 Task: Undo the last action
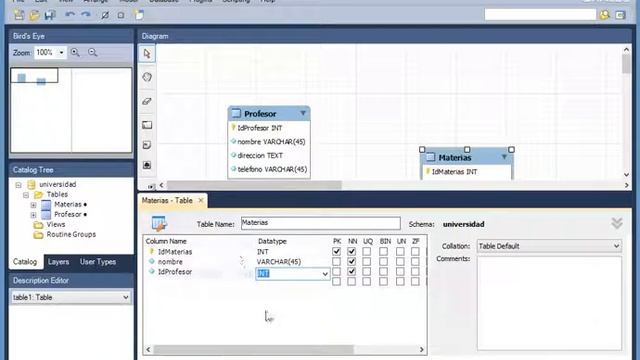click(x=70, y=15)
